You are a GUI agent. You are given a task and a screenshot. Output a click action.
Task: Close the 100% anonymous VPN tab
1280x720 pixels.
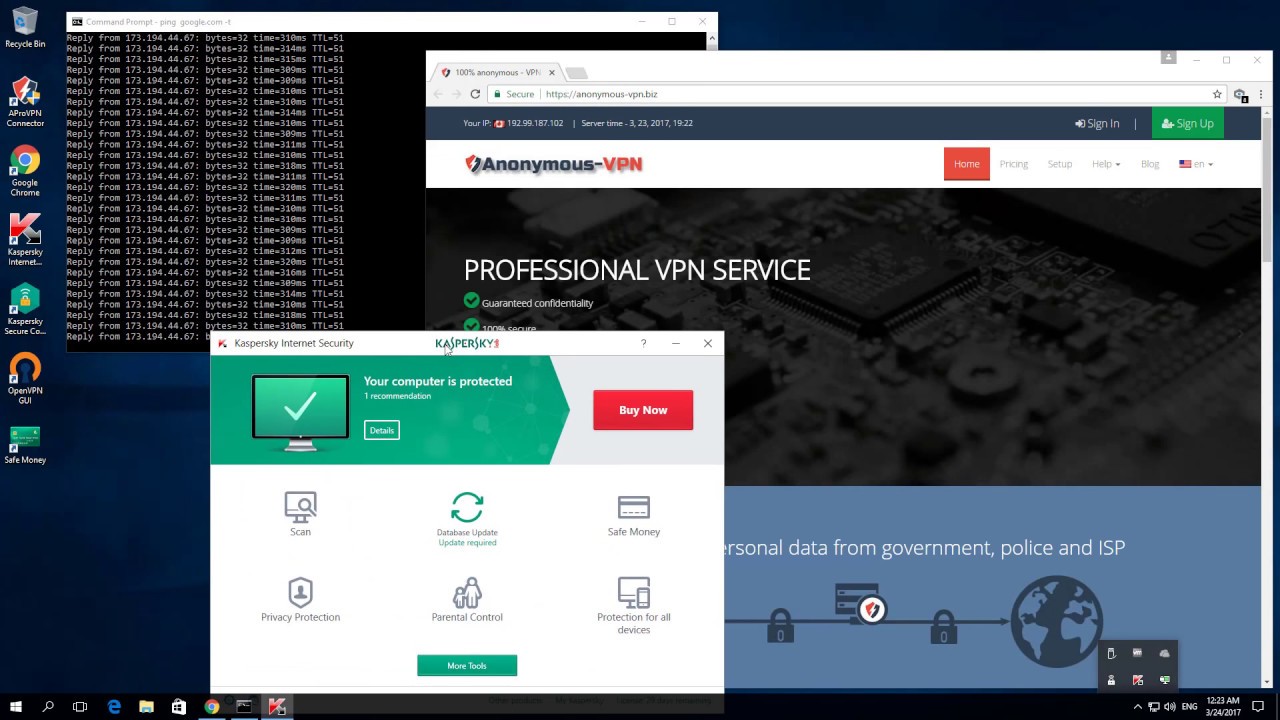point(551,72)
